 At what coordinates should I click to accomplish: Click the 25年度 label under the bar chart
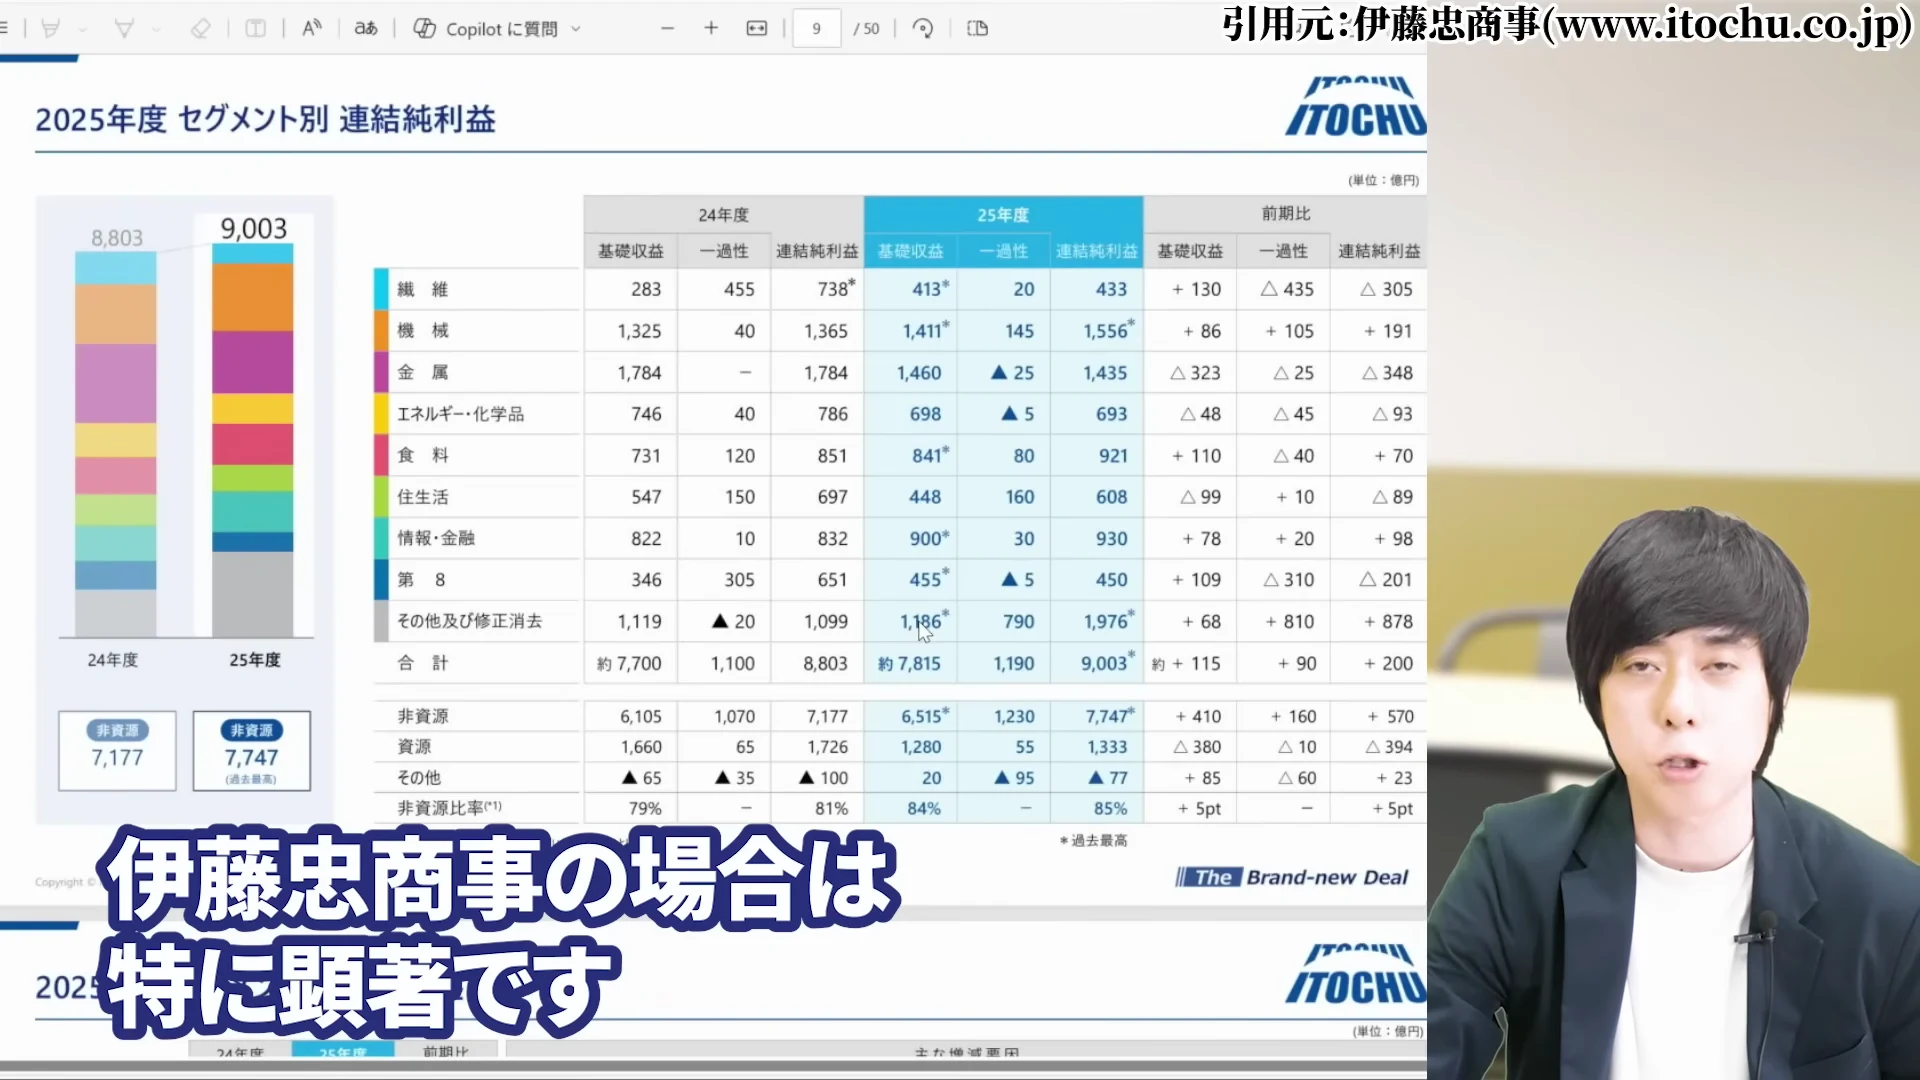(x=255, y=660)
